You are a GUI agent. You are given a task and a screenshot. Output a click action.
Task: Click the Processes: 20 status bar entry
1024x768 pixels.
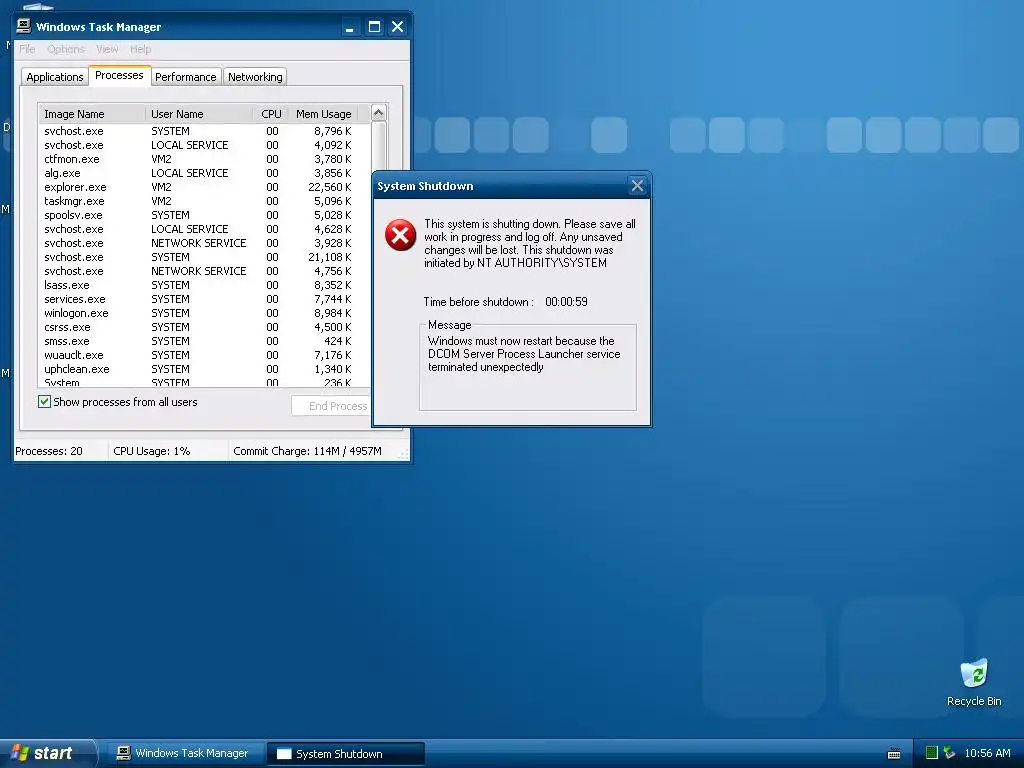[x=49, y=451]
